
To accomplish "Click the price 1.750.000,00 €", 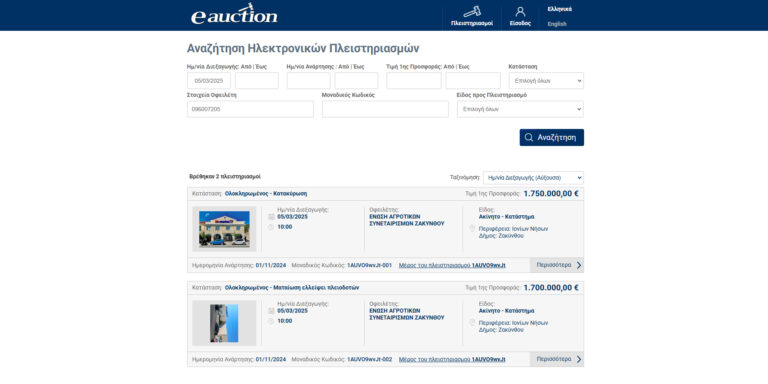I will tap(551, 193).
